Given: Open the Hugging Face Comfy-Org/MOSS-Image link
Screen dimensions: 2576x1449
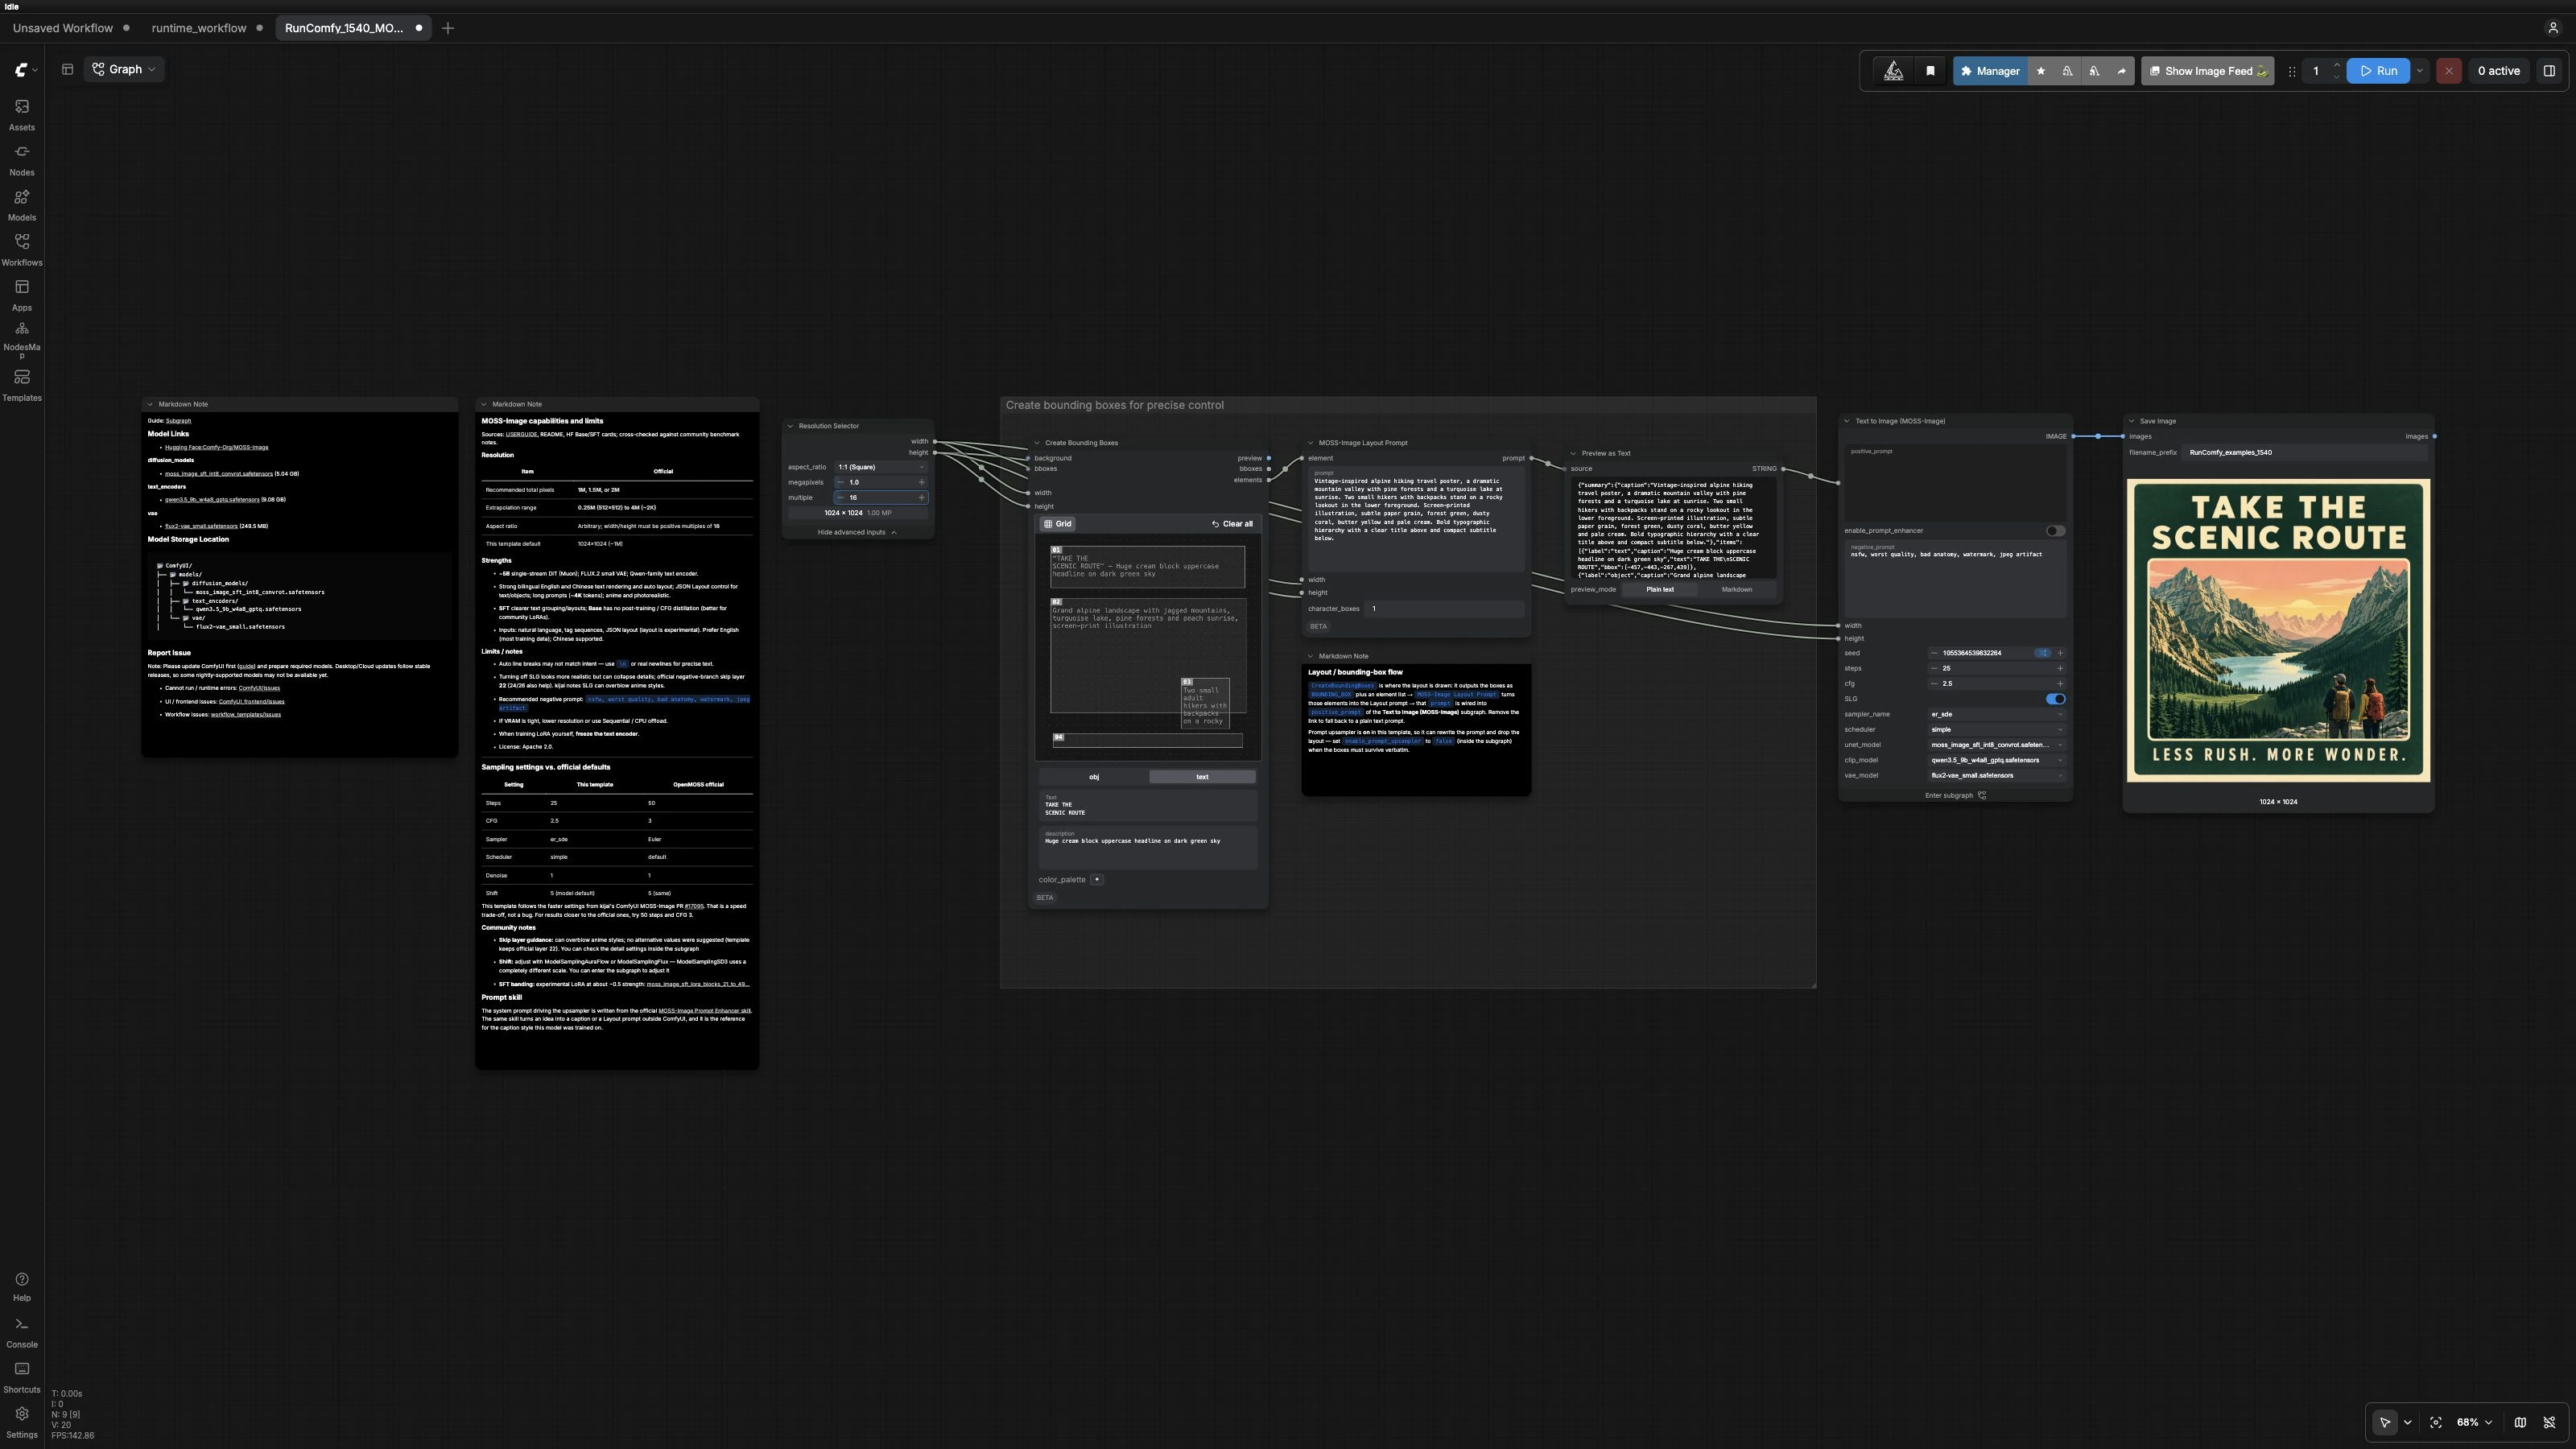Looking at the screenshot, I should coord(216,447).
